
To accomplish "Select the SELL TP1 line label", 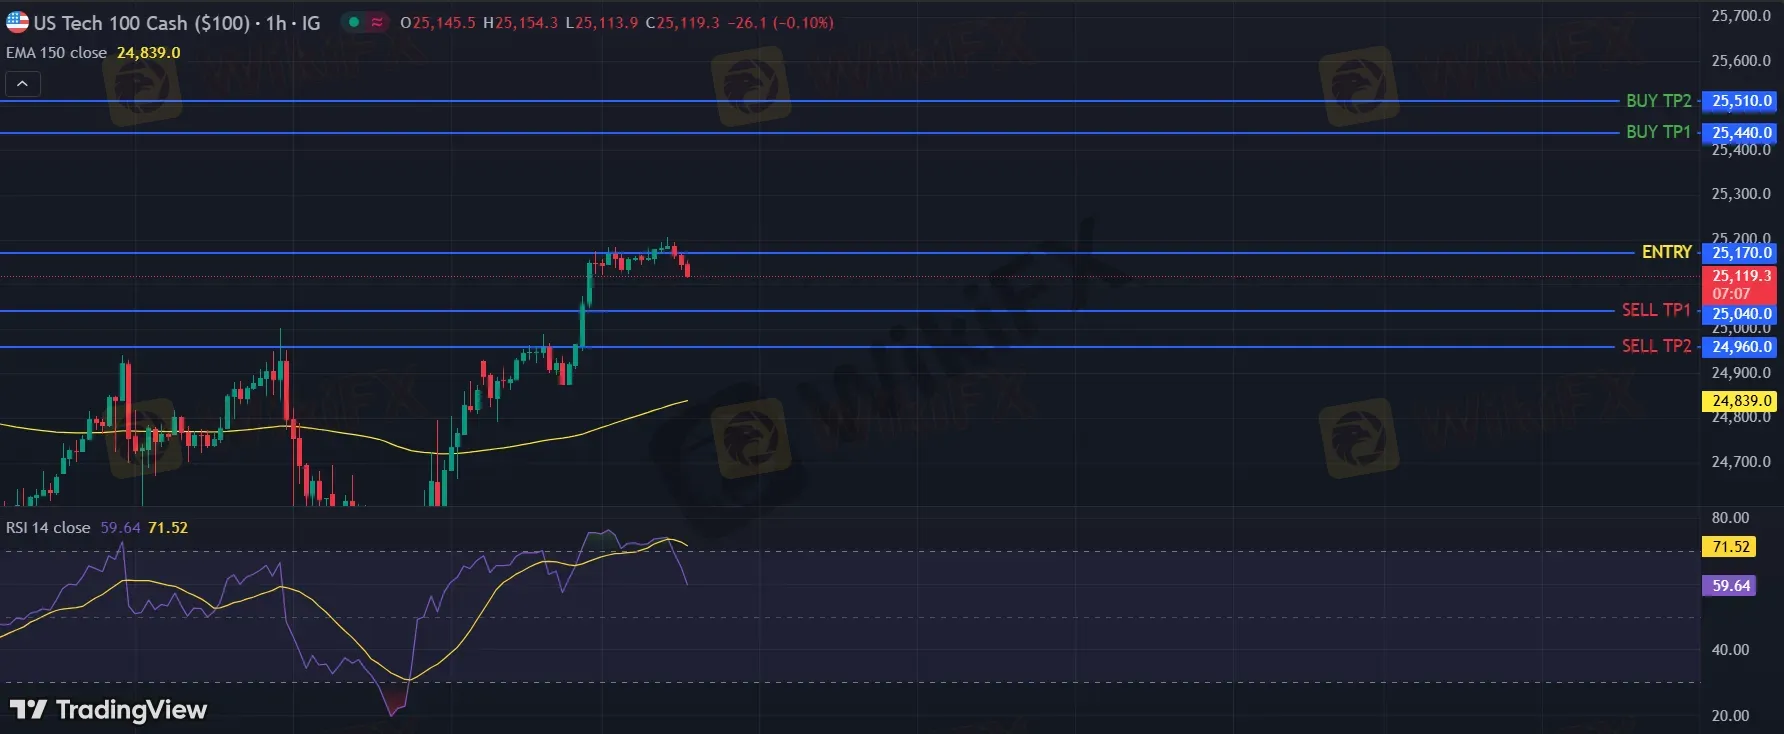I will click(1657, 310).
